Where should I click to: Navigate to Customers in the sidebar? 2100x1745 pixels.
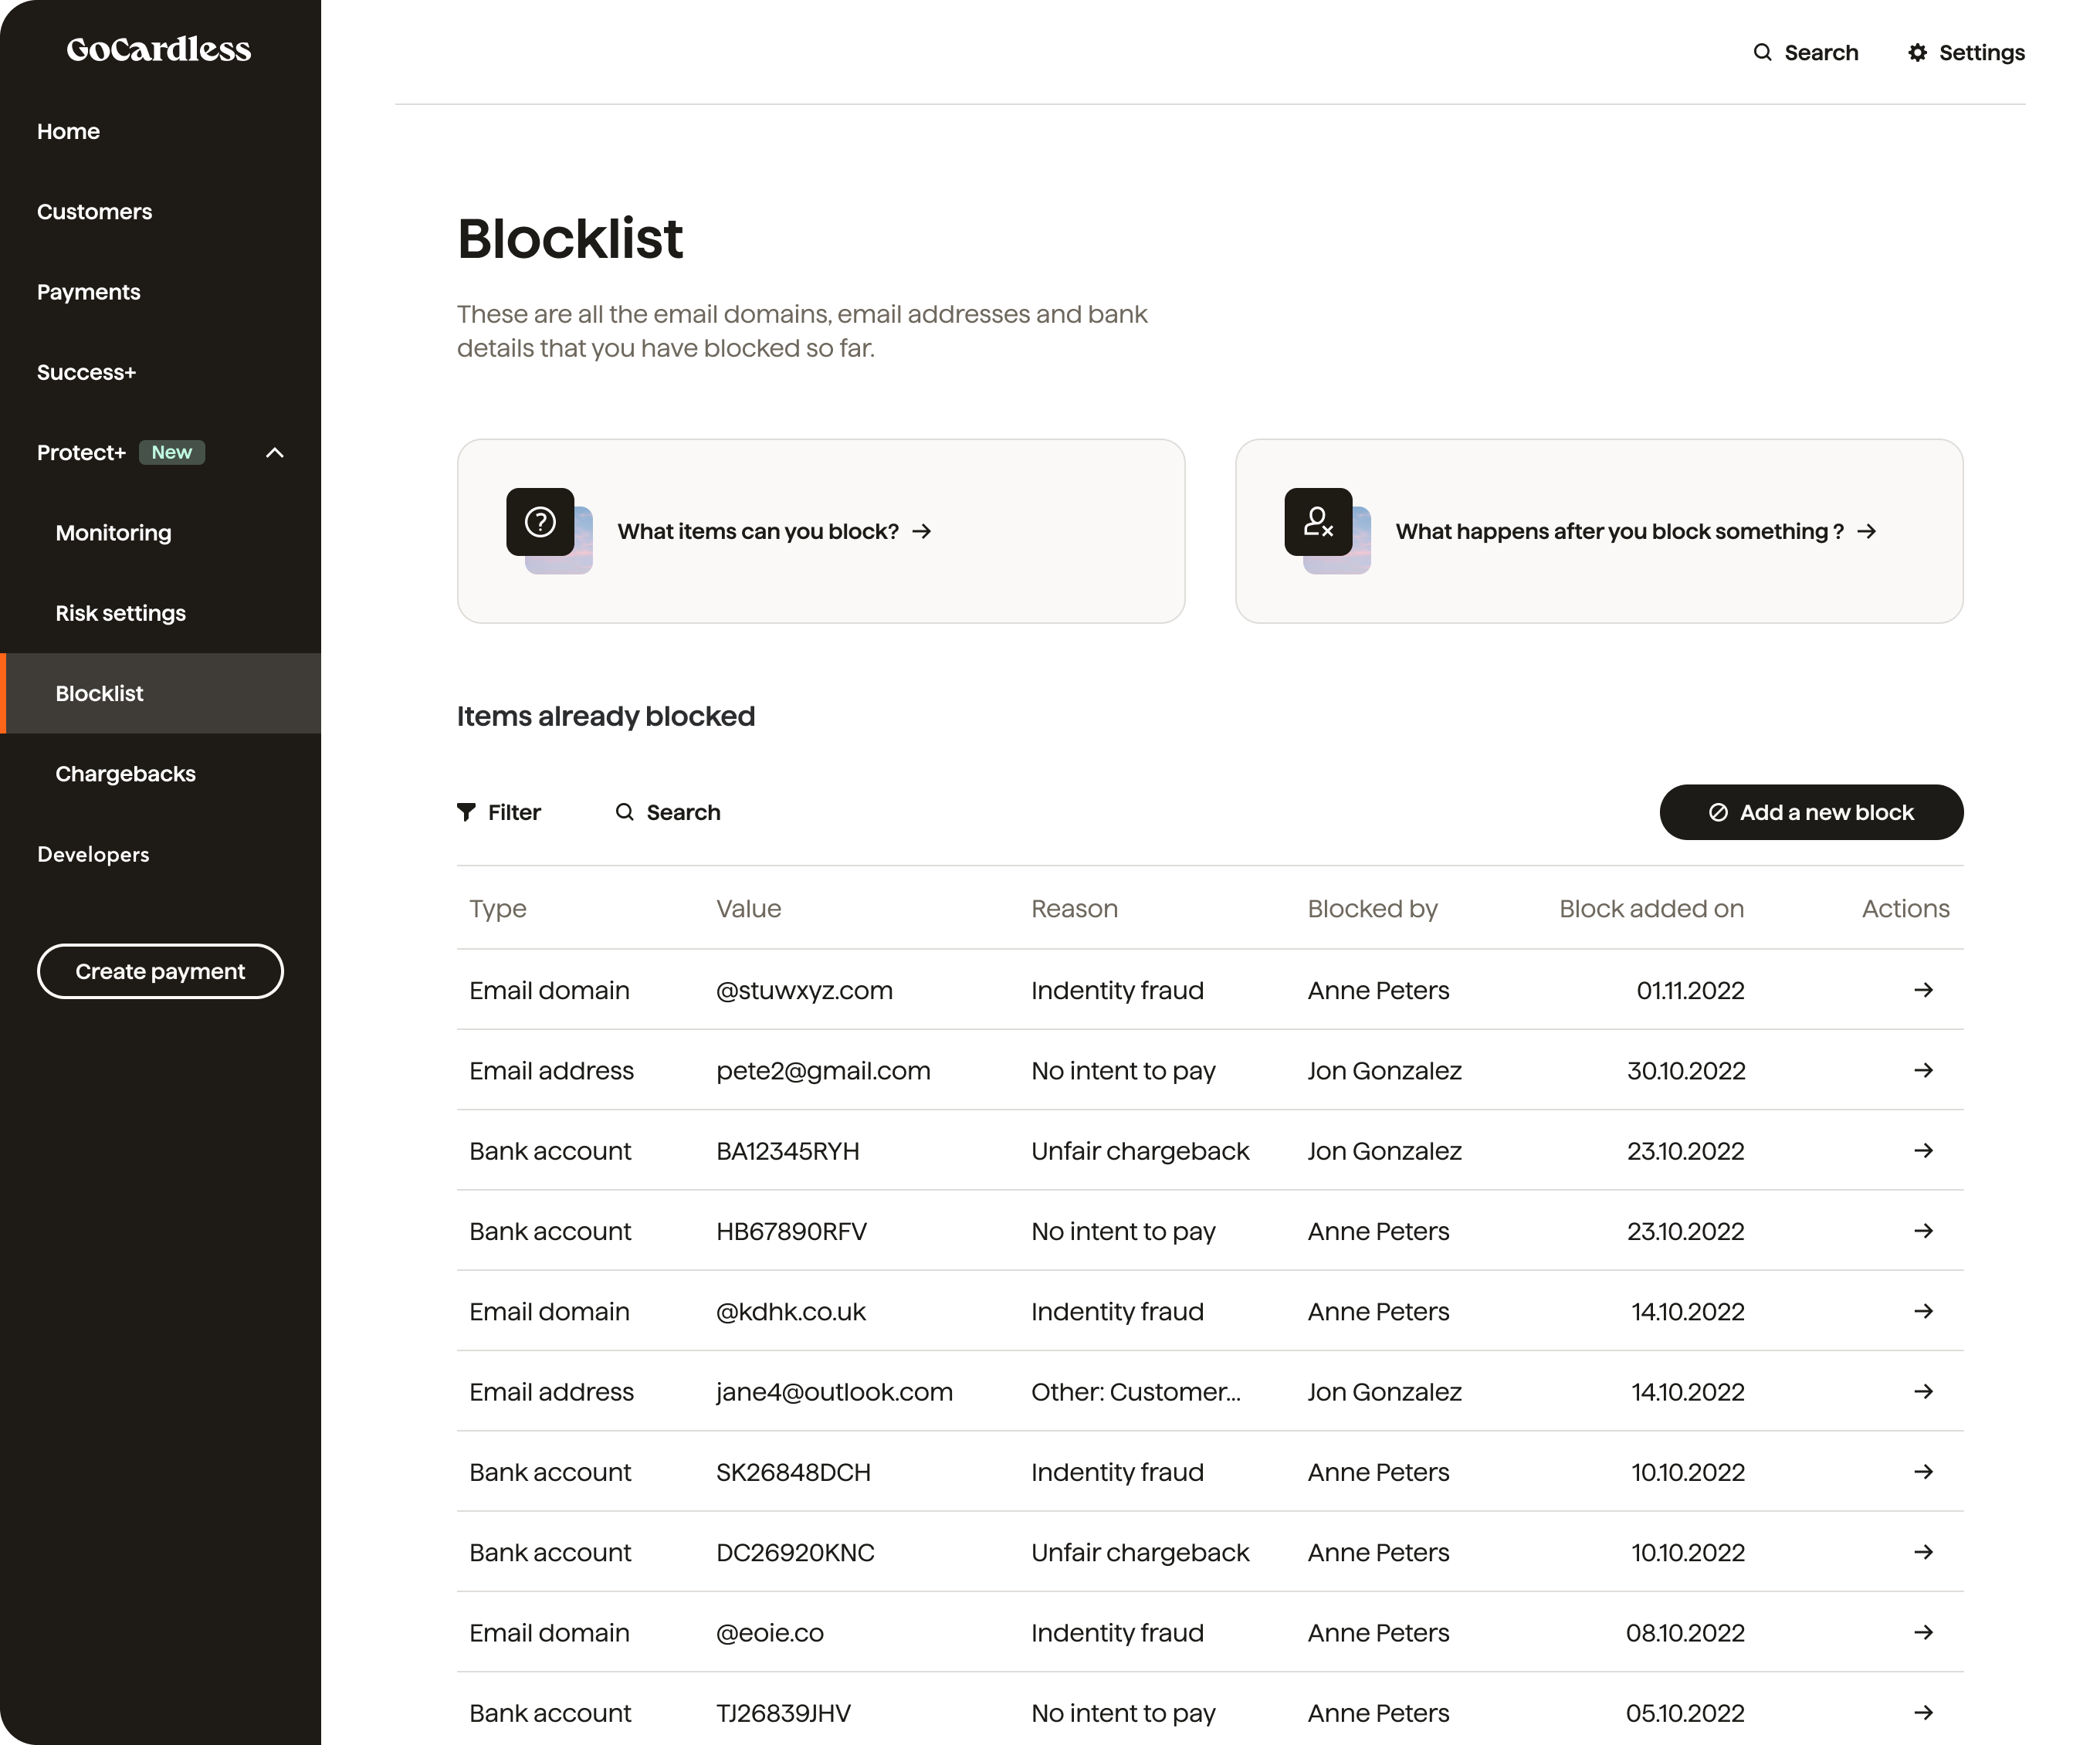tap(95, 211)
